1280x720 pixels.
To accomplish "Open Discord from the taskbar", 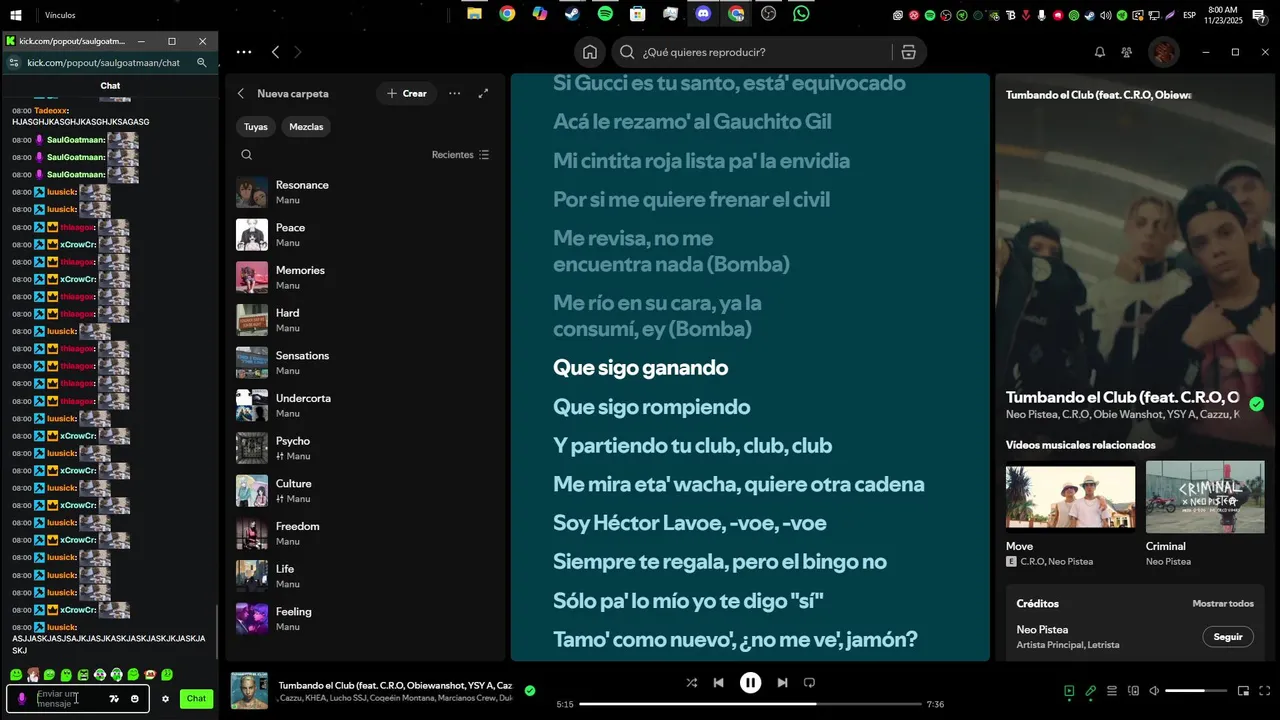I will pos(703,14).
